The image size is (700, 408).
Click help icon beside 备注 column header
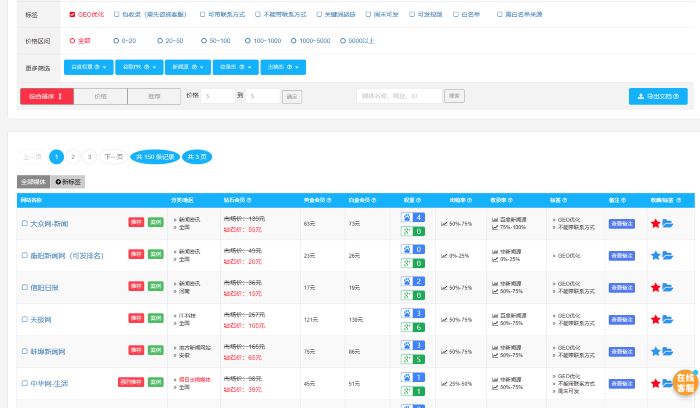click(623, 200)
